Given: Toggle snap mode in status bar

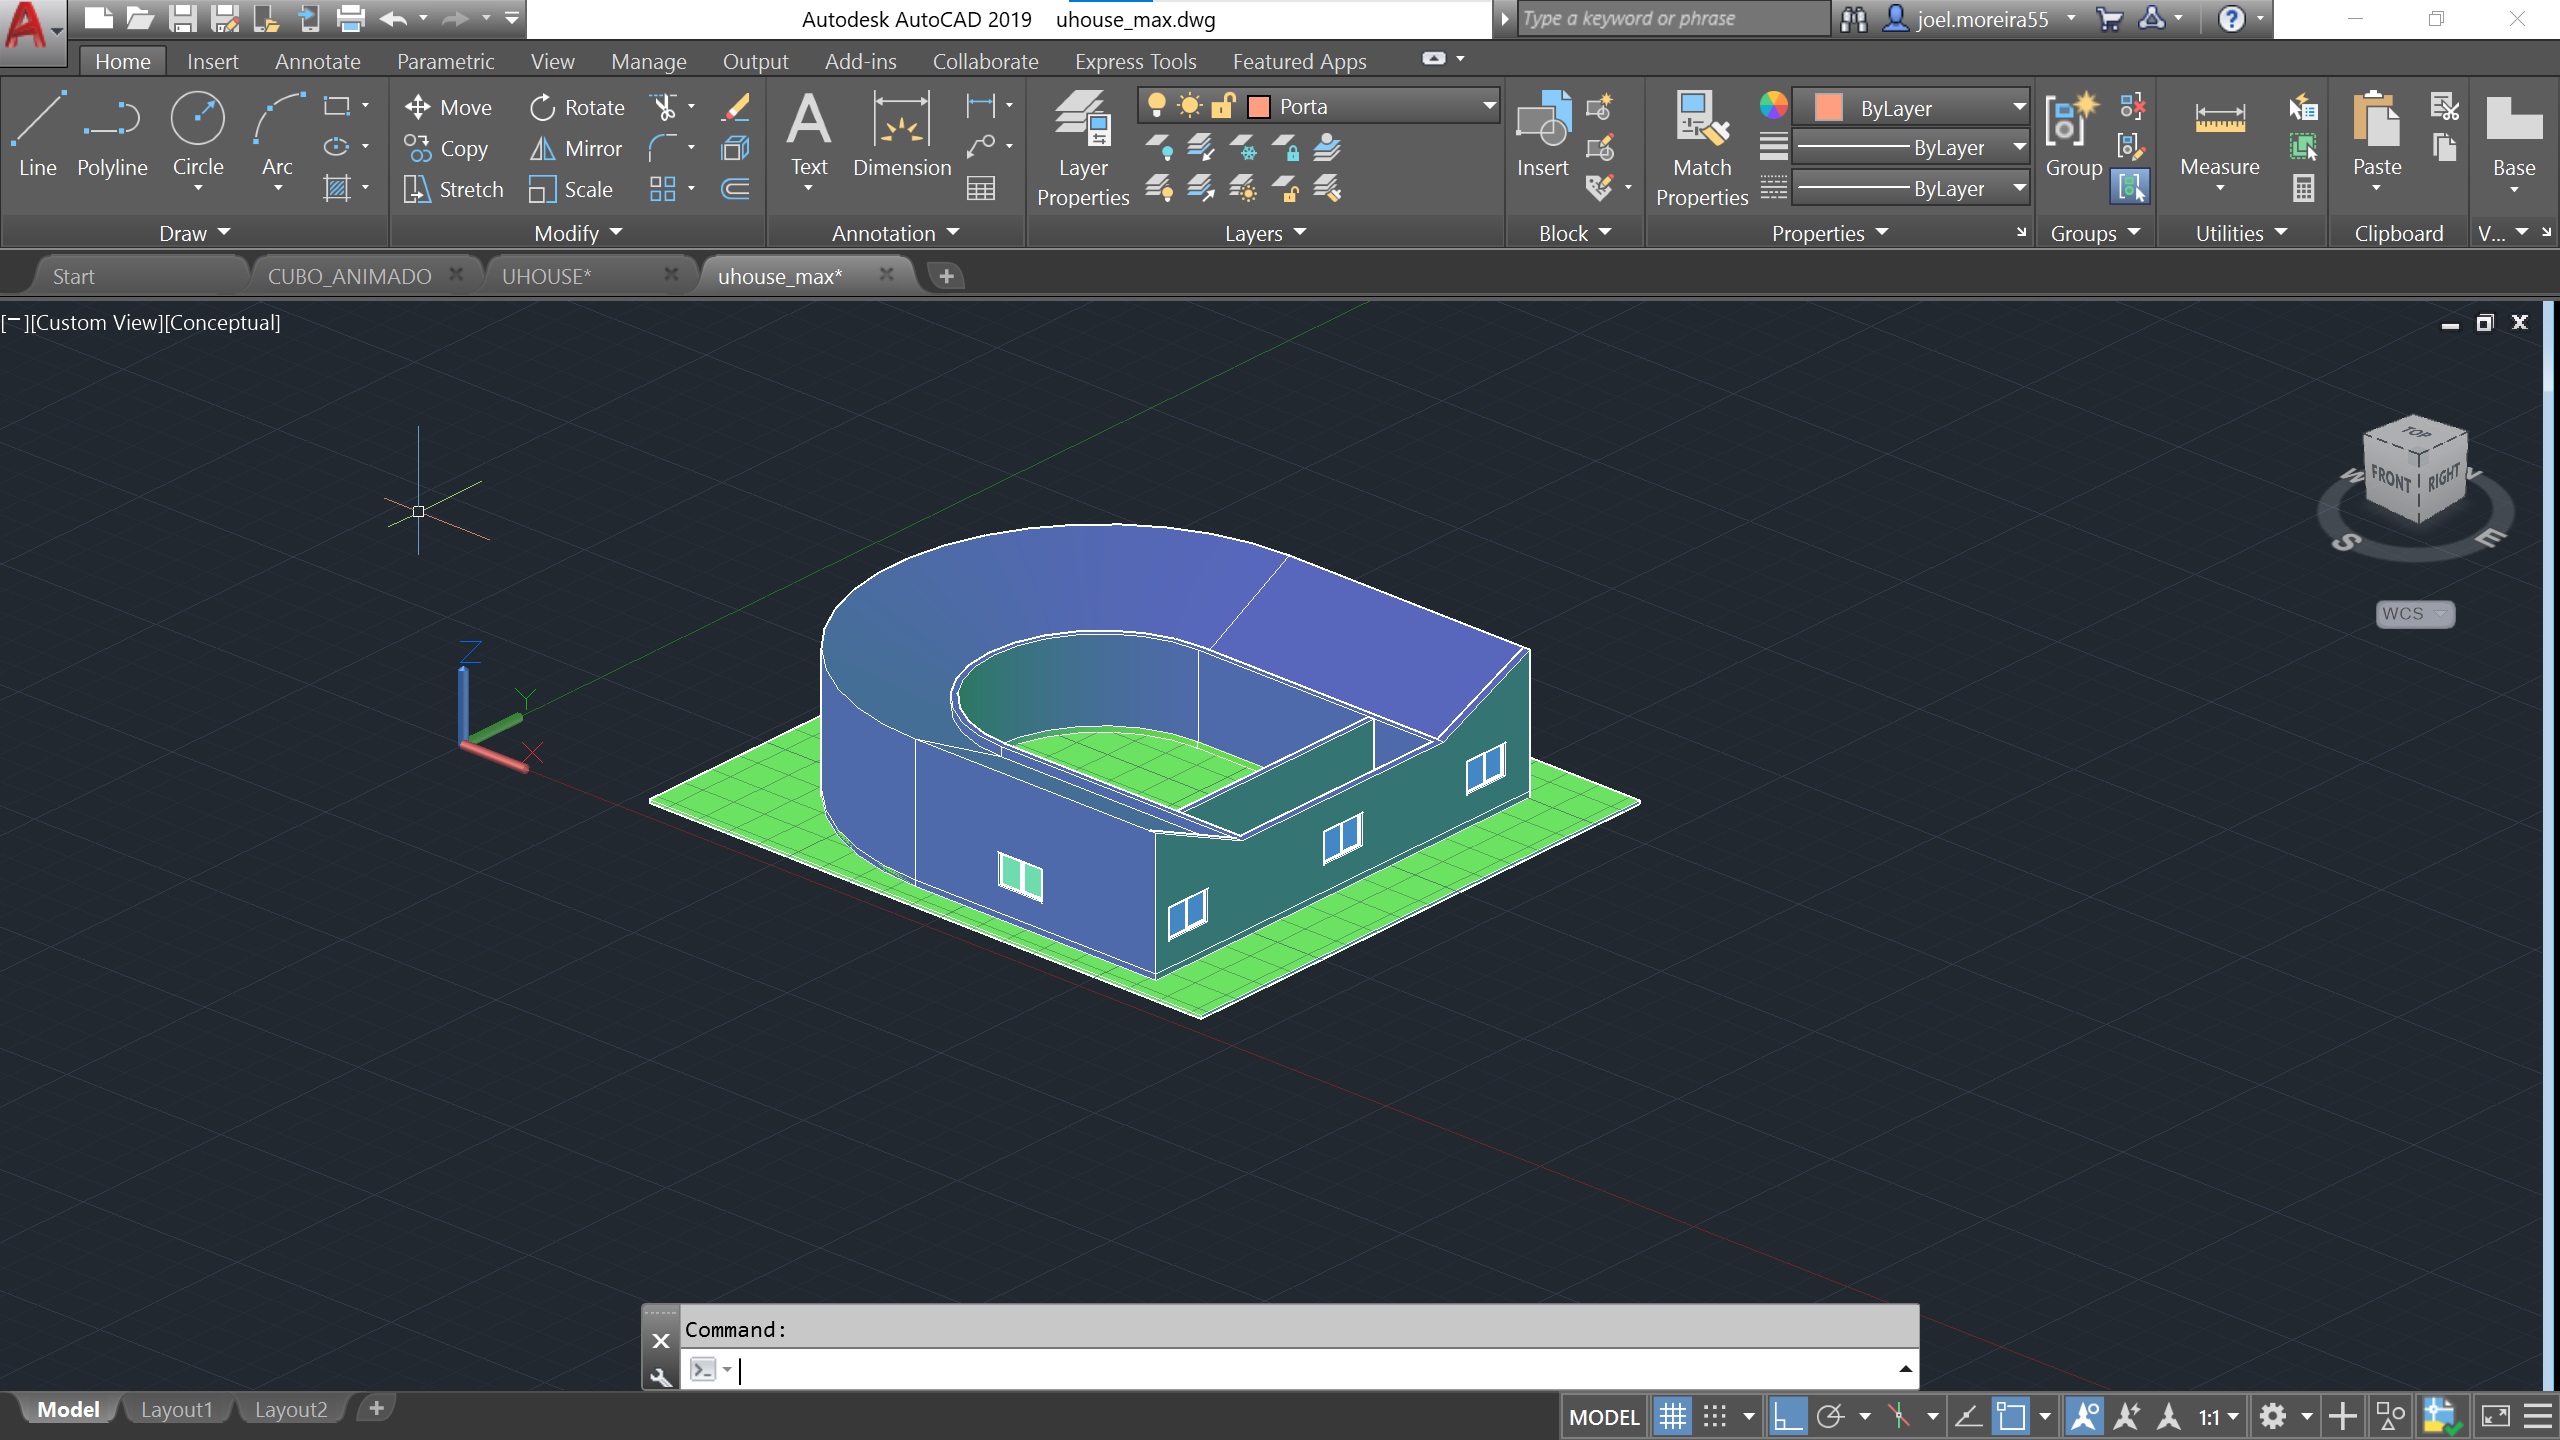Looking at the screenshot, I should [x=1715, y=1416].
